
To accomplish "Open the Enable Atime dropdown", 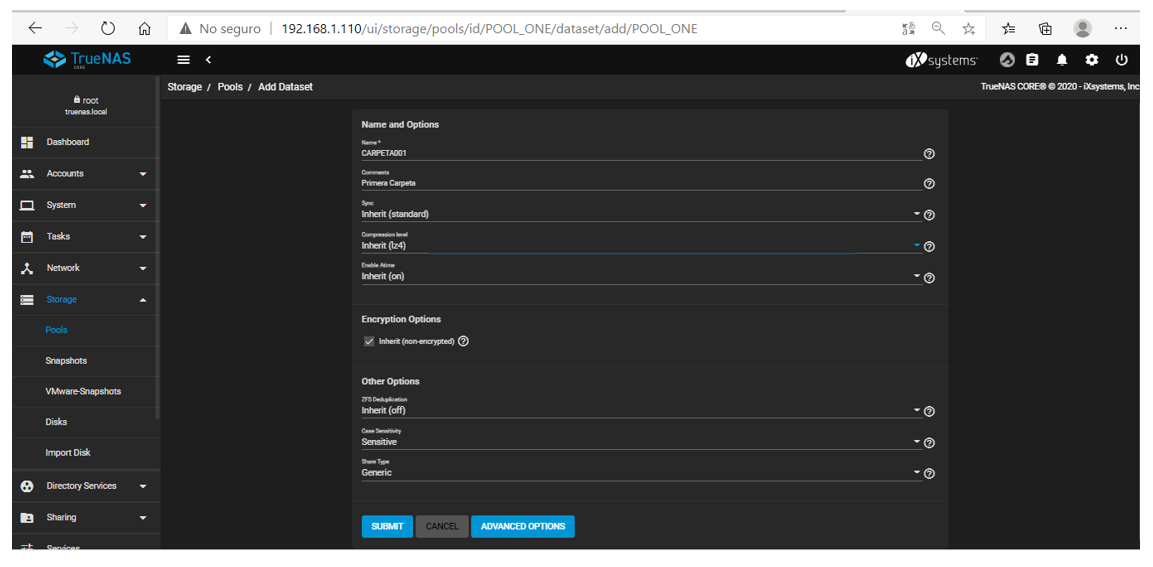I will click(x=641, y=277).
